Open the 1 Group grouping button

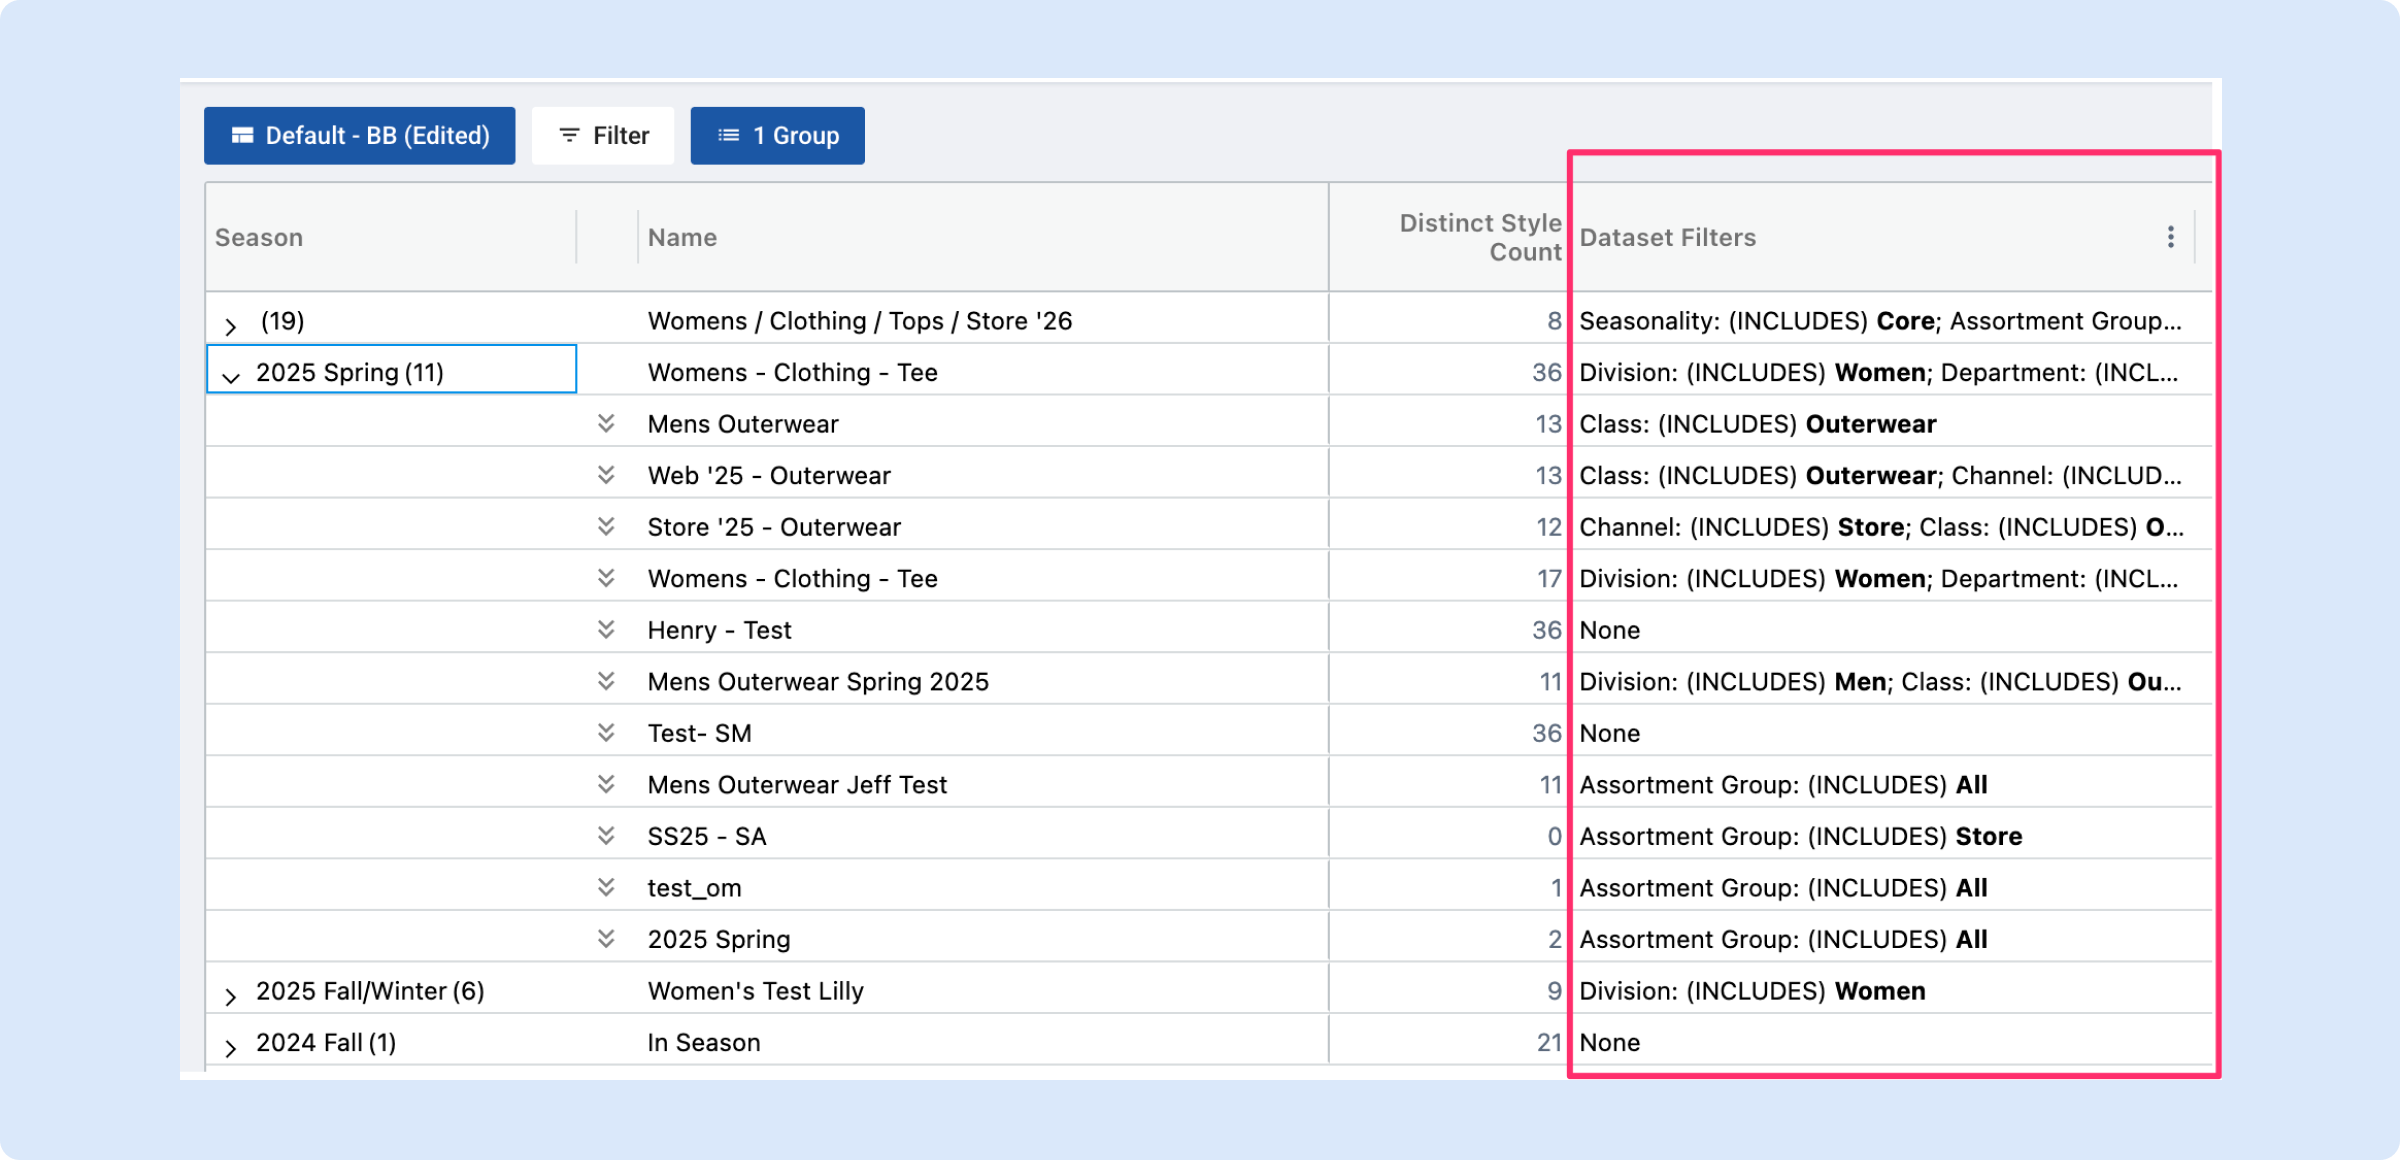coord(777,136)
